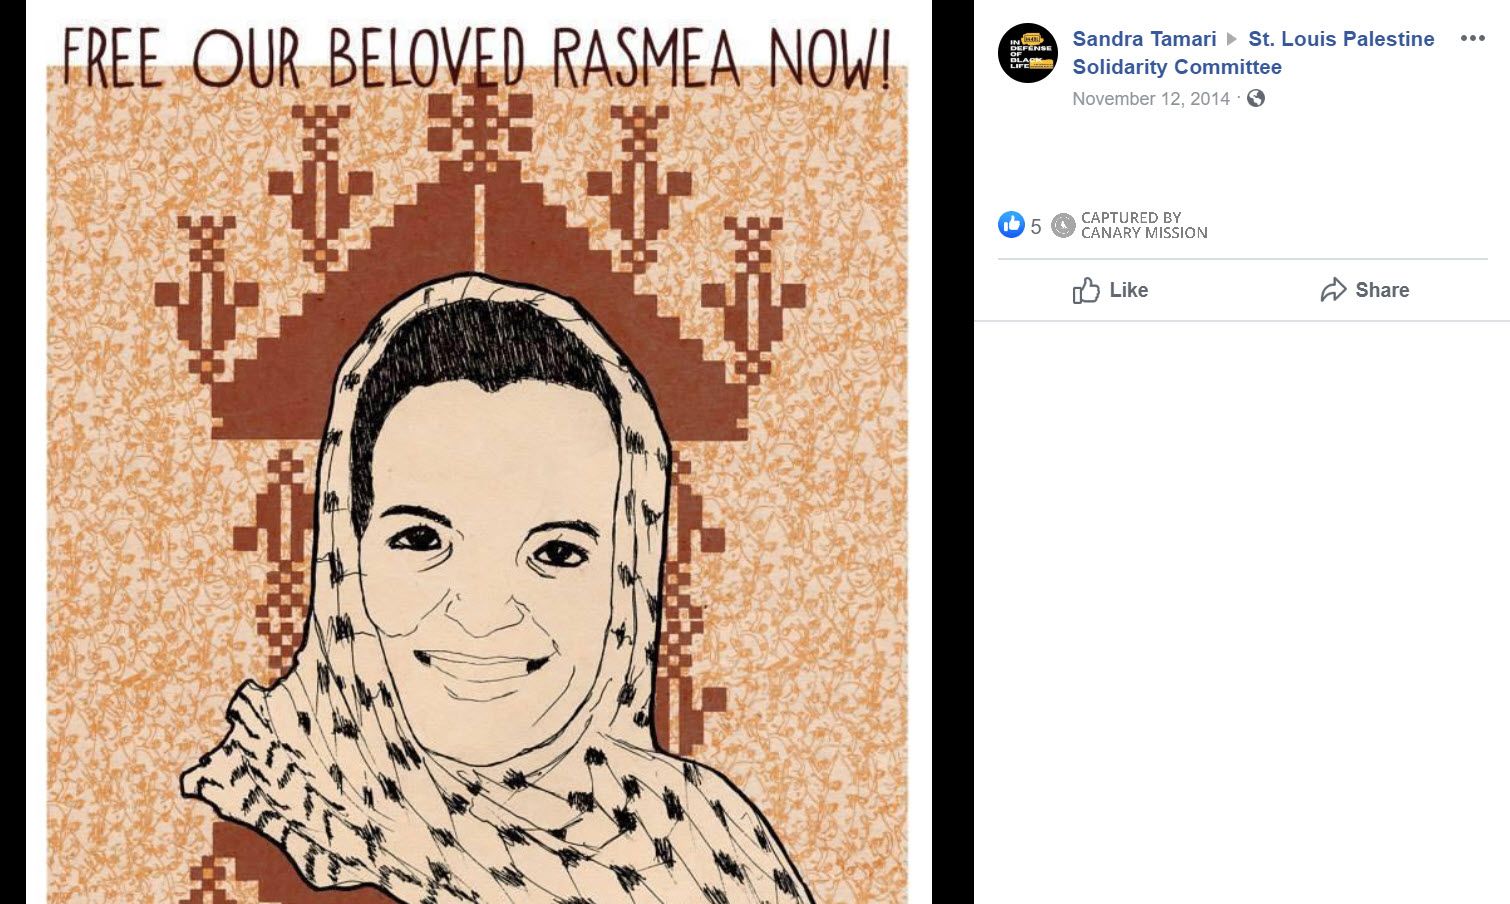The image size is (1510, 904).
Task: Open the three-dot post options menu
Action: pos(1472,38)
